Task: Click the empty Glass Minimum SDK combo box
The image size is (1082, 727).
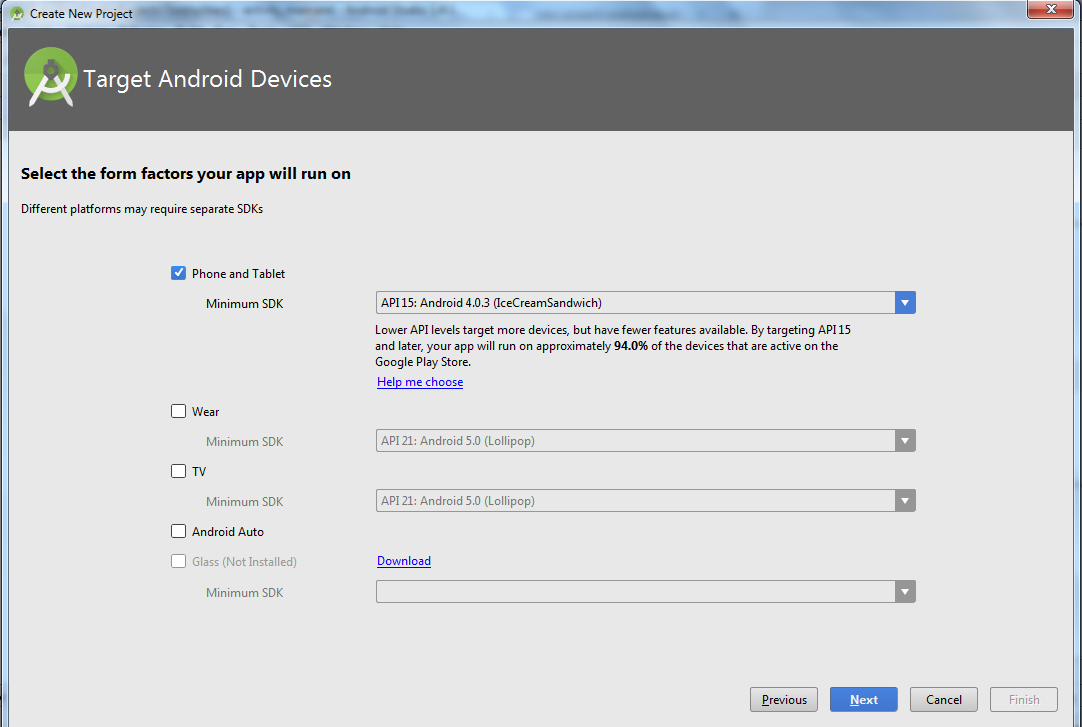Action: [x=645, y=592]
